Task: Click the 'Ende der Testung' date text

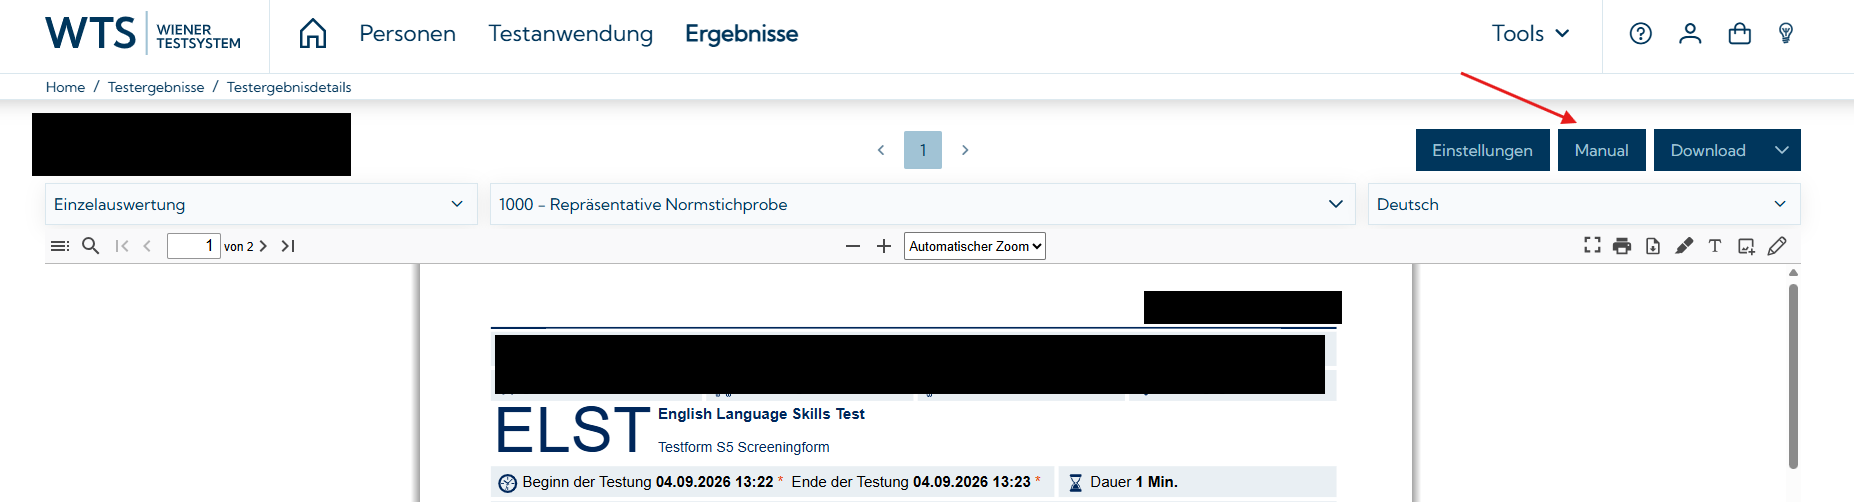Action: pos(911,482)
